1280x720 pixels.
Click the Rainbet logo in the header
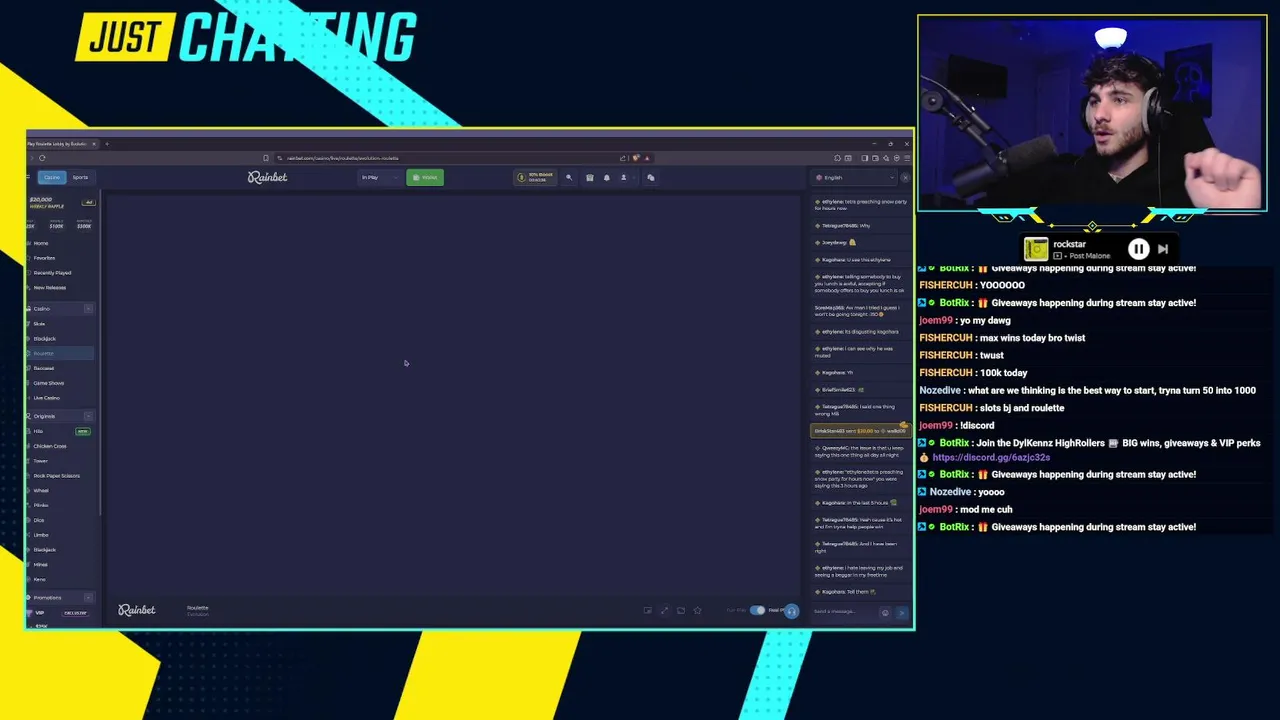tap(267, 177)
